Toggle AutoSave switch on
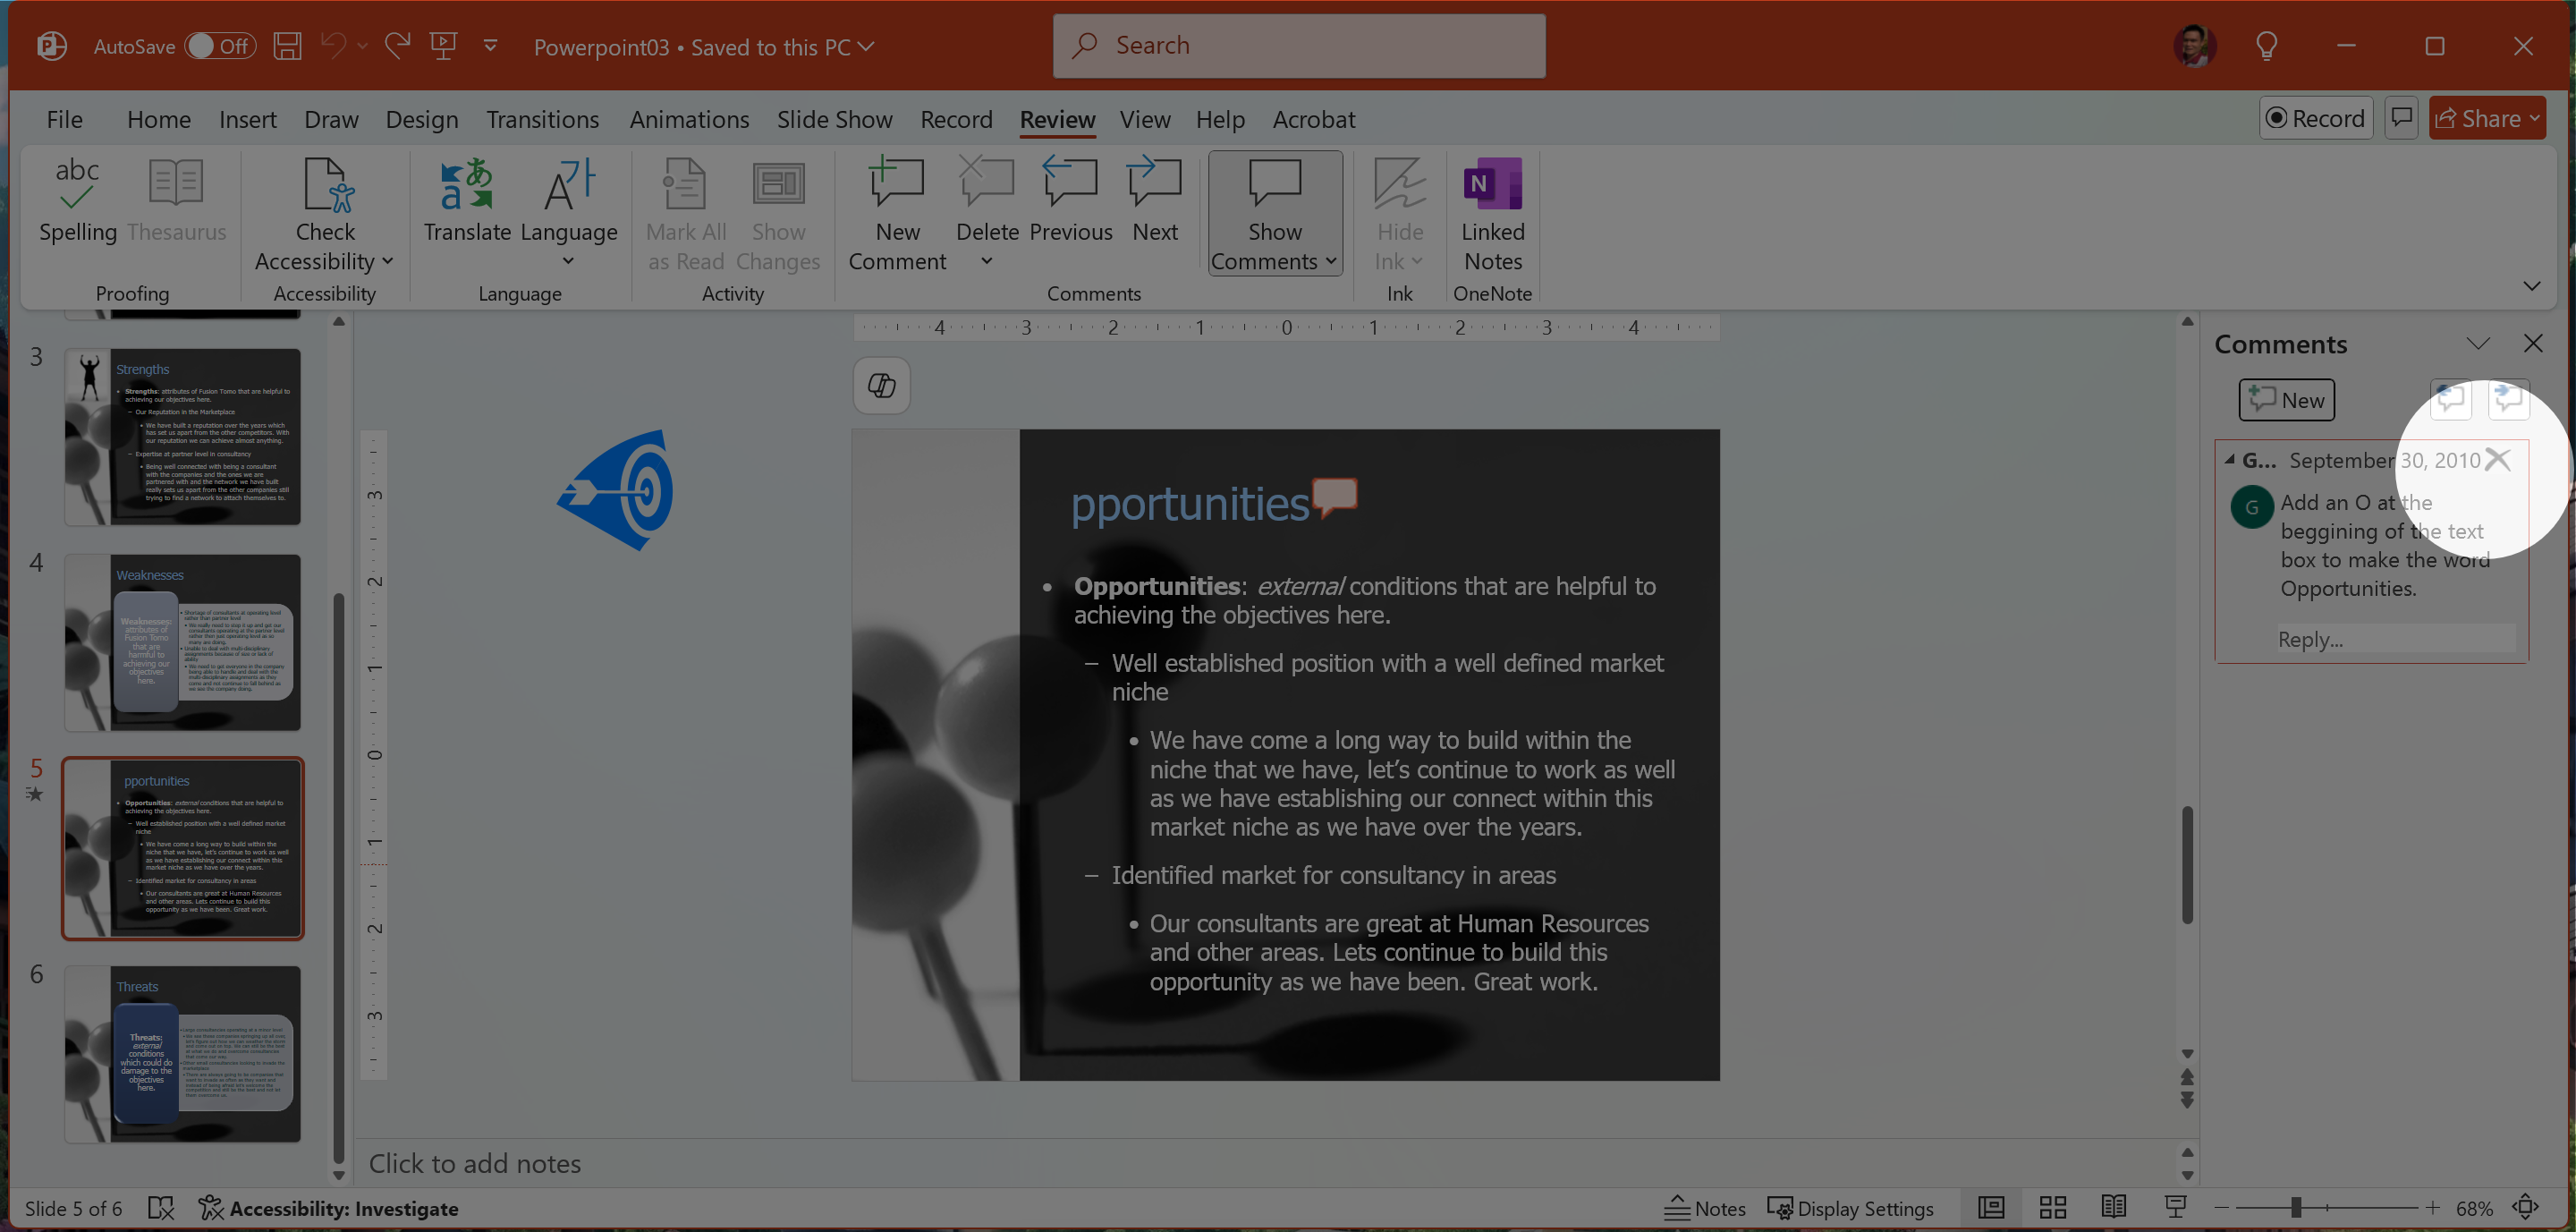The height and width of the screenshot is (1232, 2576). pyautogui.click(x=220, y=46)
